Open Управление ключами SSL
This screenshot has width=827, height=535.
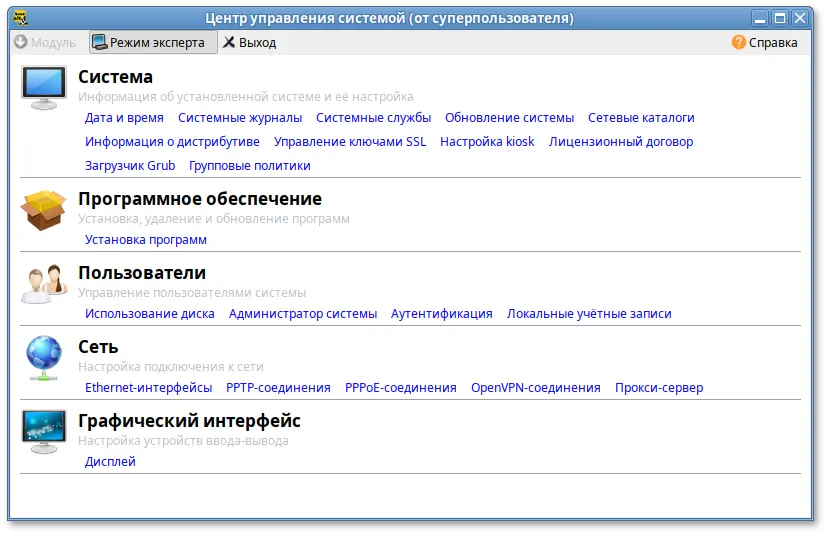350,142
